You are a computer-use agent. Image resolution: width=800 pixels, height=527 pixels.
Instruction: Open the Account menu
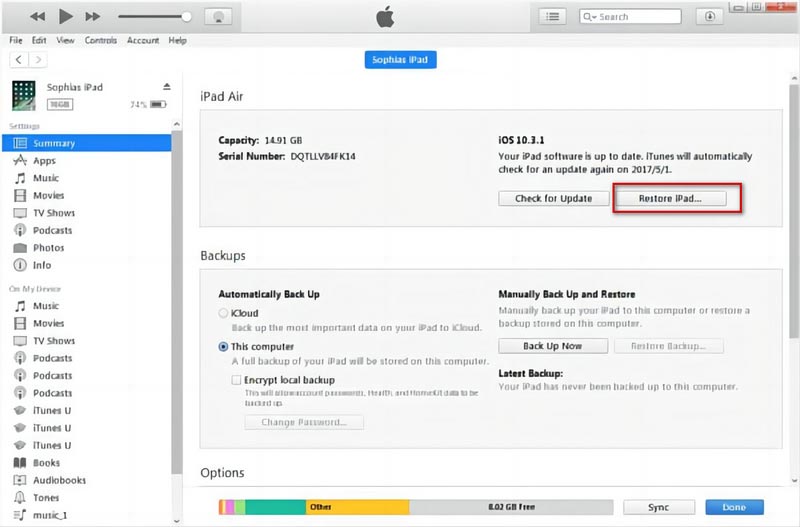pos(143,40)
